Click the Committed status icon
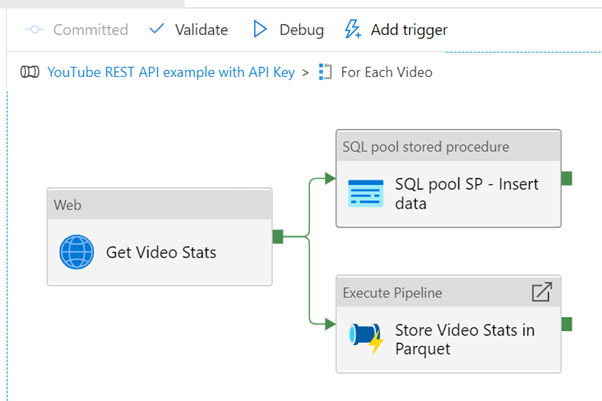The height and width of the screenshot is (401, 602). click(x=35, y=30)
